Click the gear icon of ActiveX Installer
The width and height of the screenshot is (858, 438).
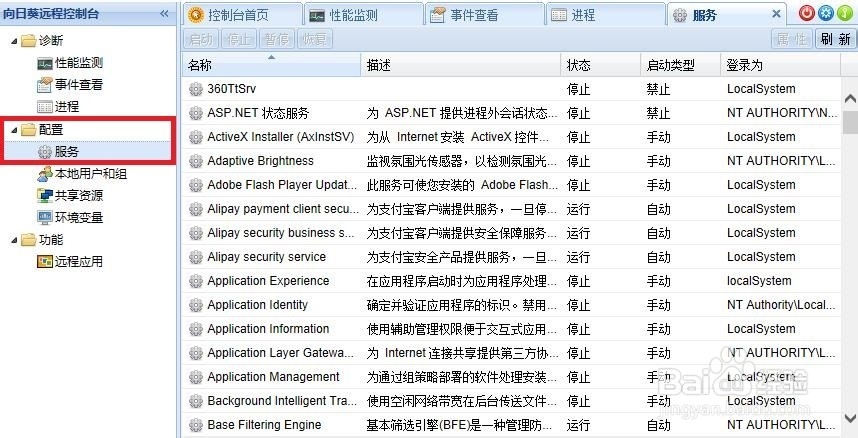195,137
